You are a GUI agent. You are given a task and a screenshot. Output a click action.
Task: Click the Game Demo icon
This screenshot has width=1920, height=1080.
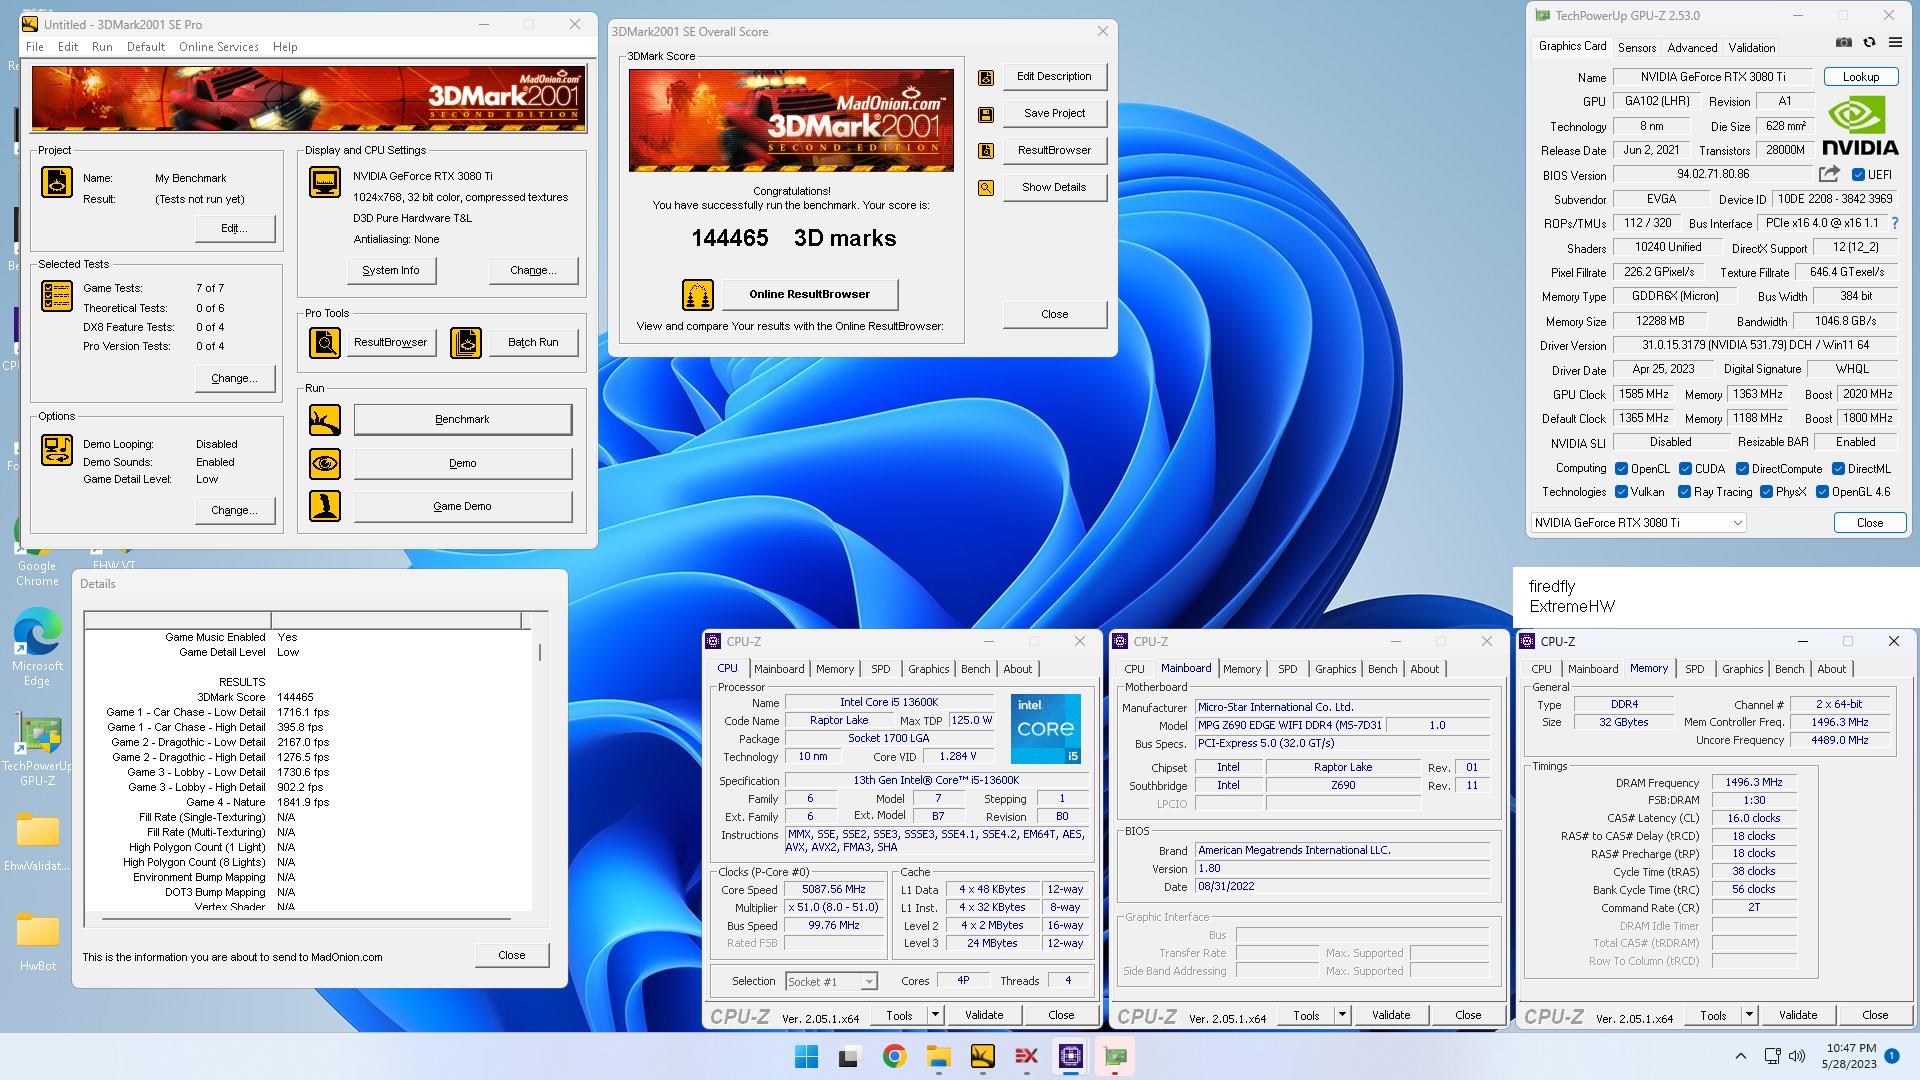click(325, 506)
